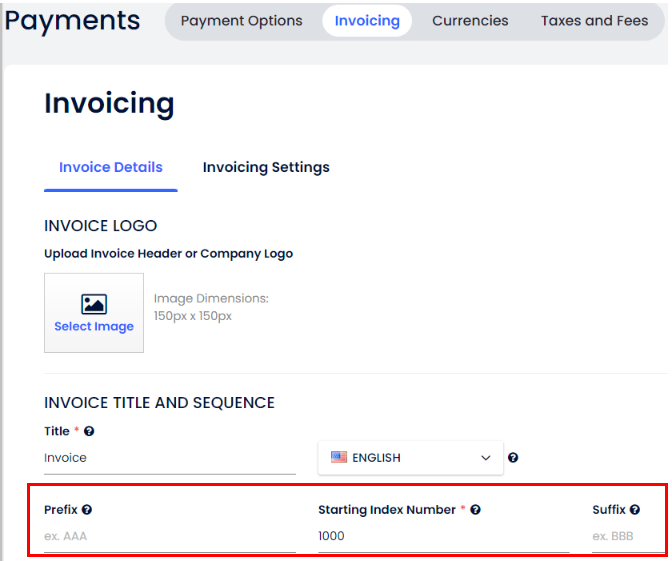
Task: Click the help icon beside language dropdown
Action: [x=513, y=458]
